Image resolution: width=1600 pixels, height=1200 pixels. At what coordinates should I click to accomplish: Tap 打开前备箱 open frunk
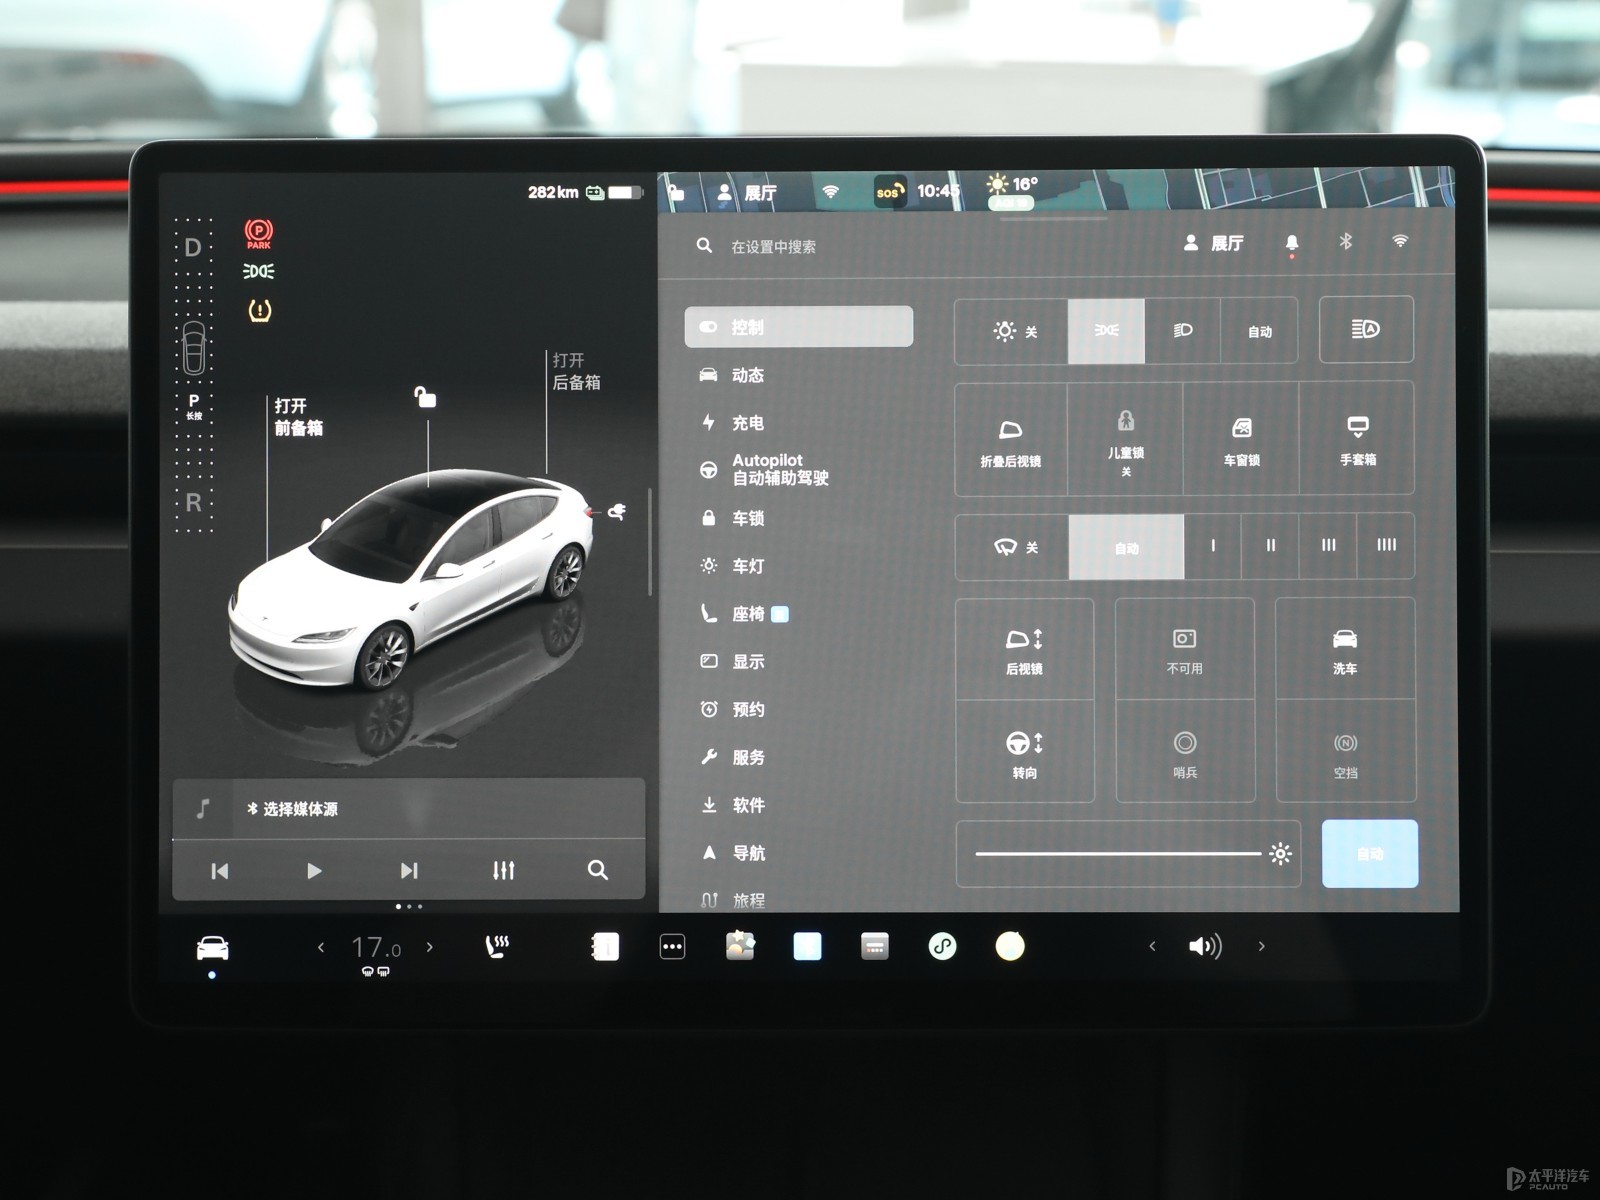299,417
